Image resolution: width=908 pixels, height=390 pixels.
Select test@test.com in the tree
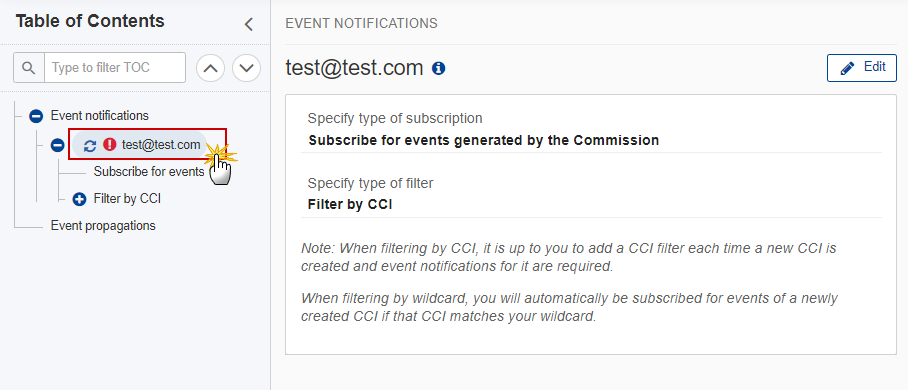click(x=161, y=145)
